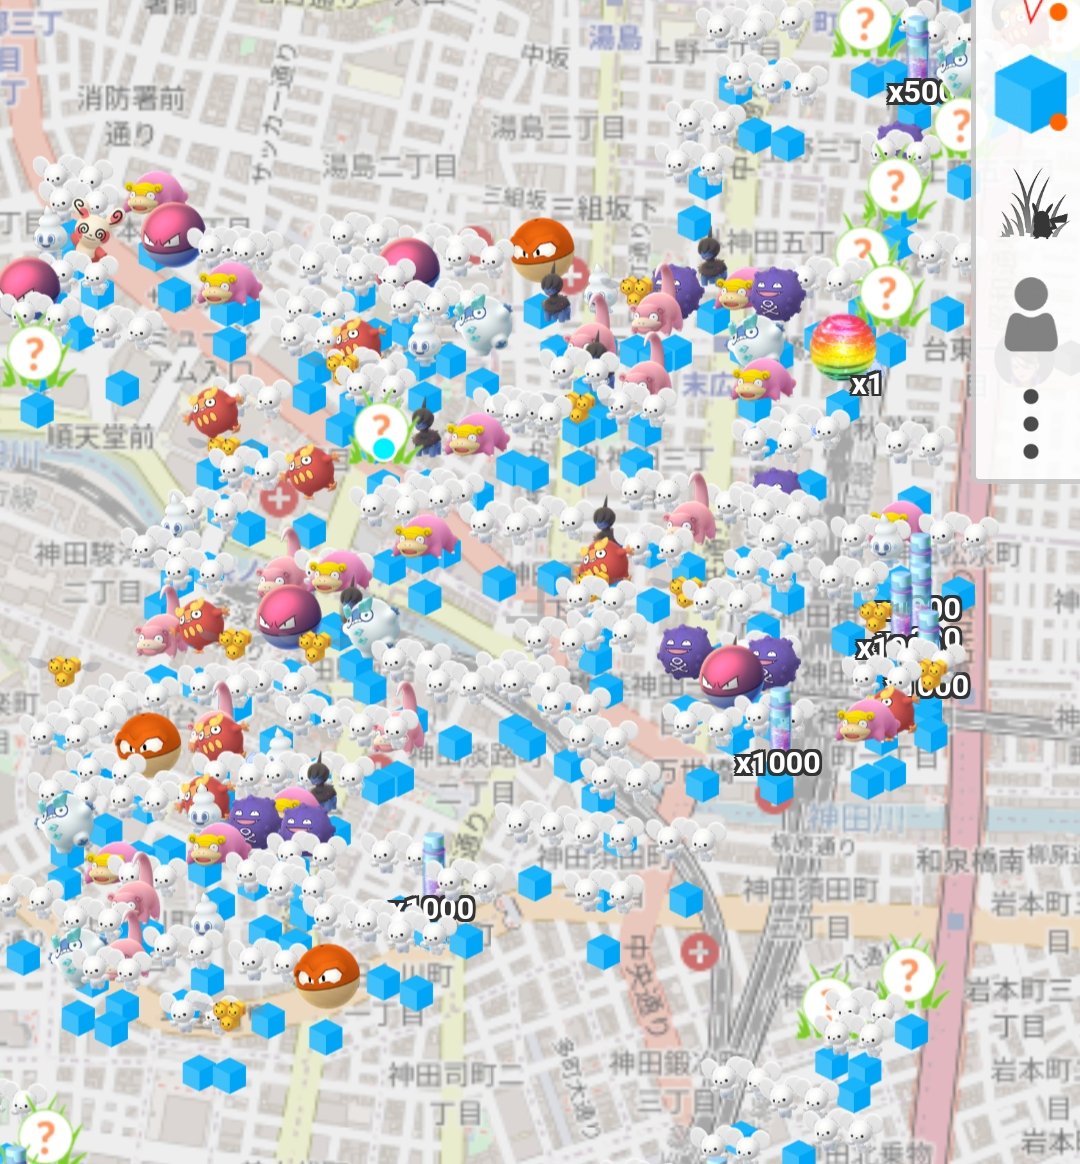
Task: Tap red cross marker beside 中央通り
Action: 699,952
